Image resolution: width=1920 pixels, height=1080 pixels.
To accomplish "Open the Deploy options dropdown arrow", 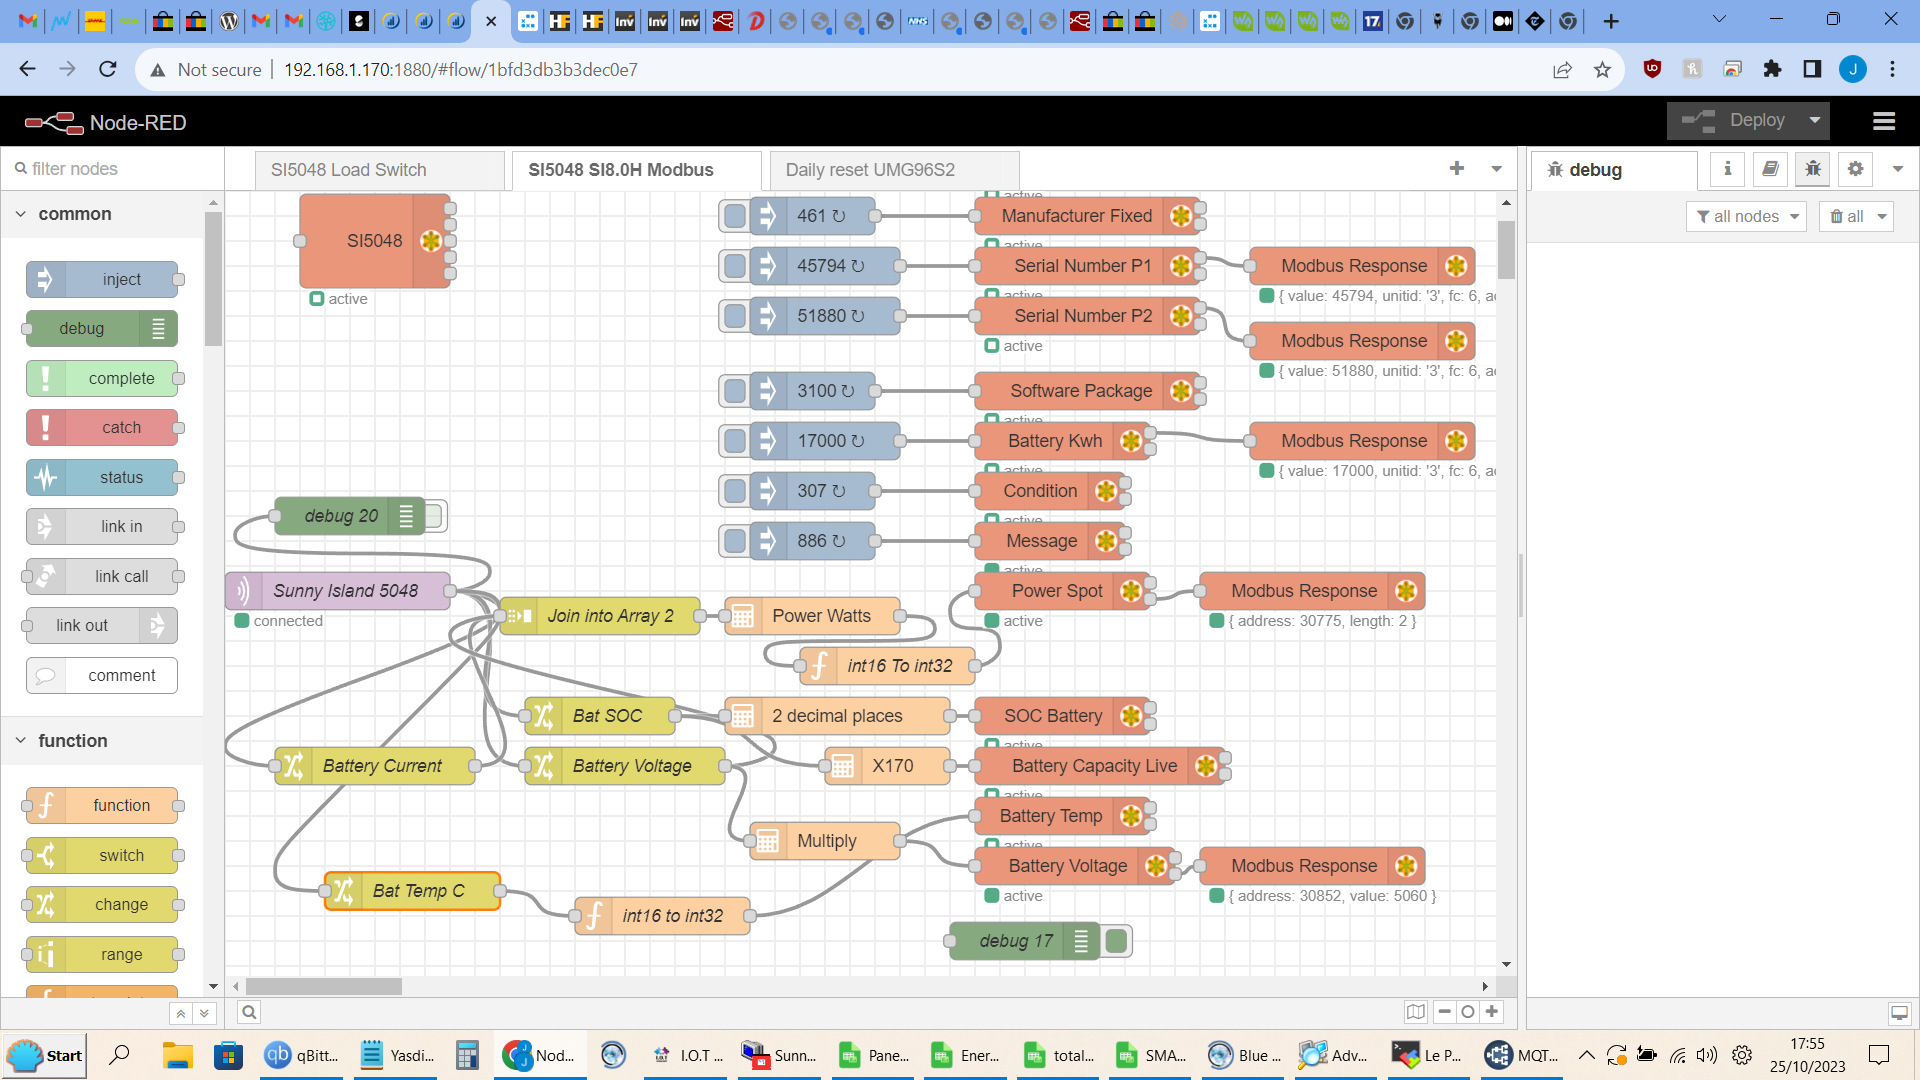I will tap(1815, 120).
